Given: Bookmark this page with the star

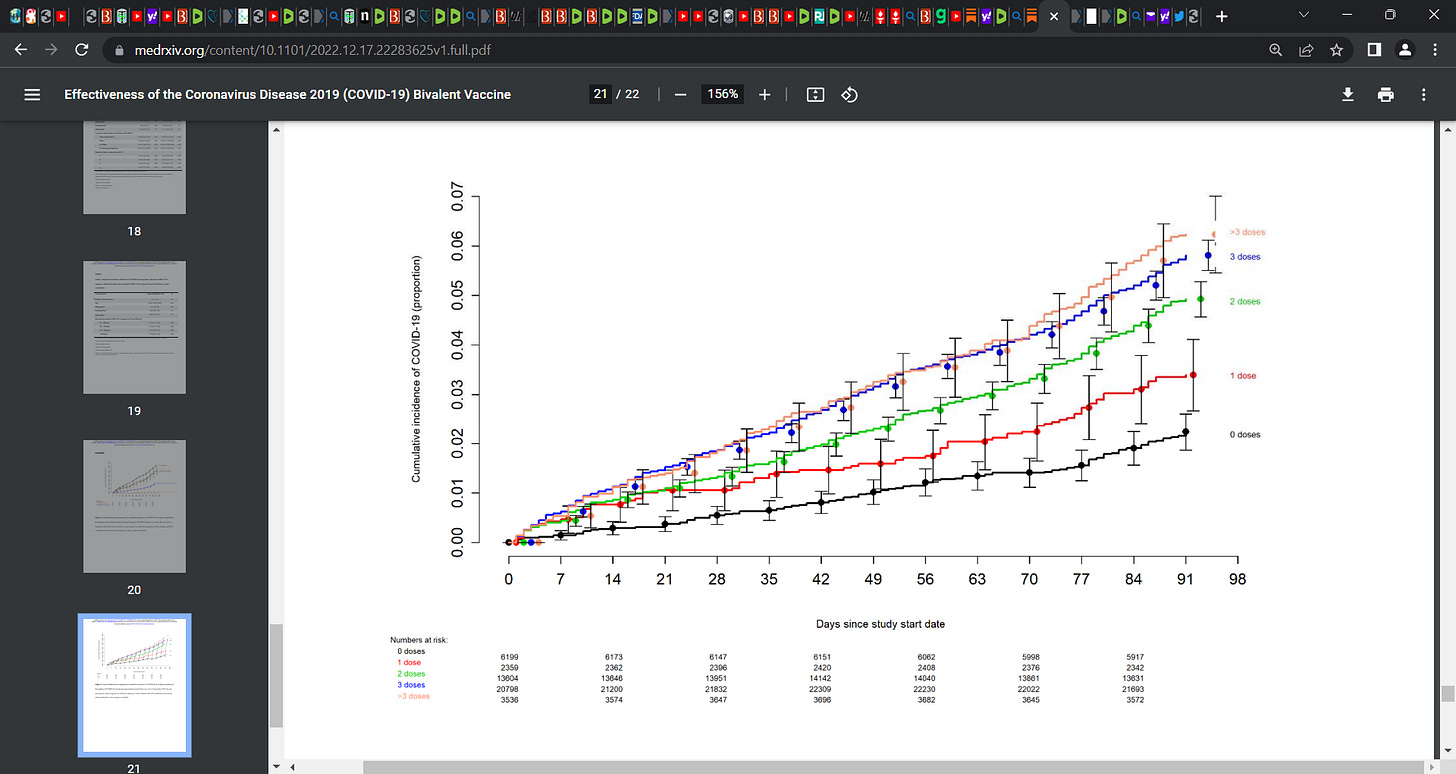Looking at the screenshot, I should click(x=1338, y=49).
